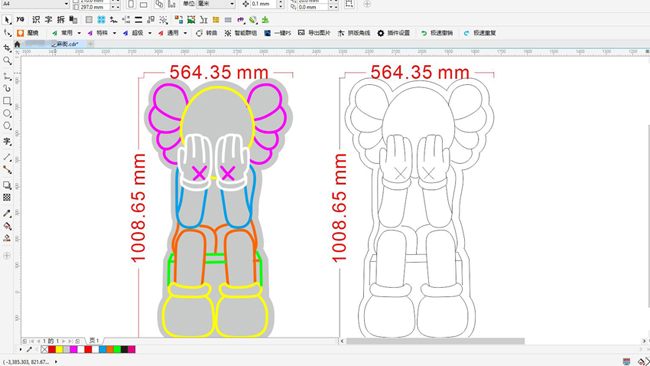Activate the Fill bucket tool
Image resolution: width=650 pixels, height=366 pixels.
point(7,226)
